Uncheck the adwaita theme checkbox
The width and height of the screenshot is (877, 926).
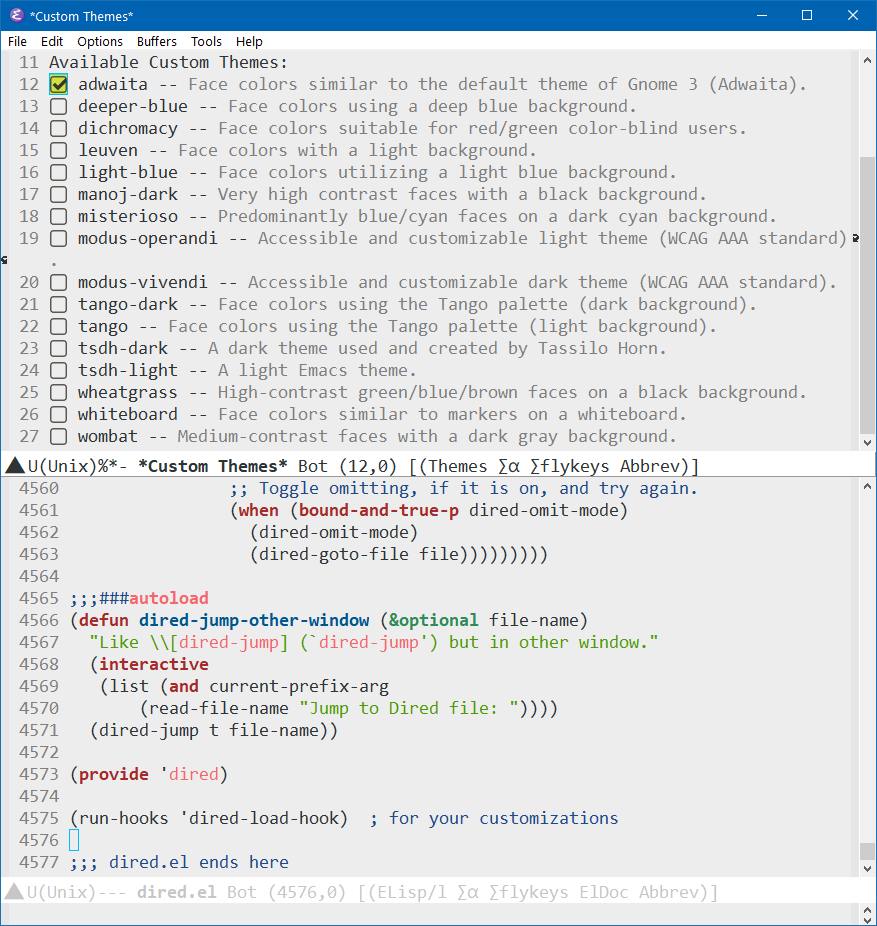tap(58, 84)
